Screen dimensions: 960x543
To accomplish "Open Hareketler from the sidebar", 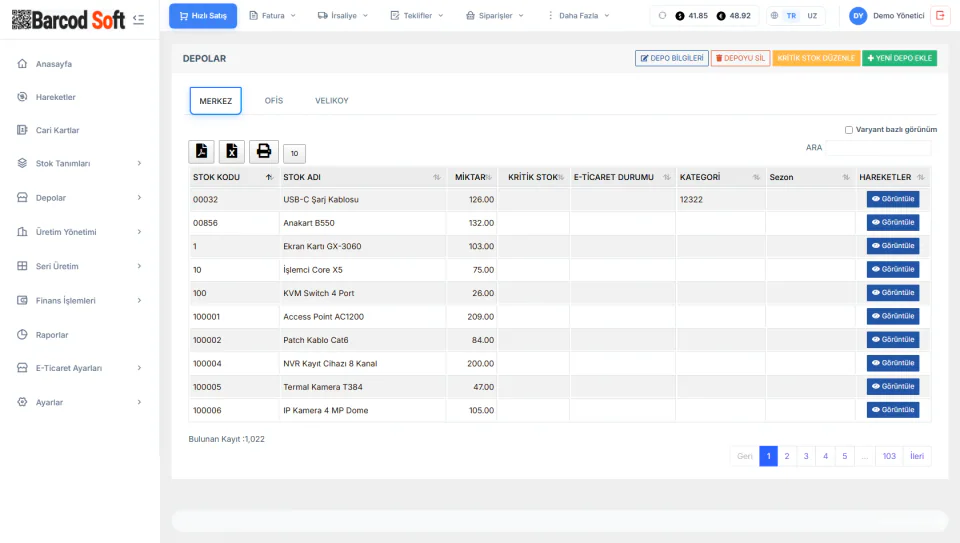I will [56, 97].
